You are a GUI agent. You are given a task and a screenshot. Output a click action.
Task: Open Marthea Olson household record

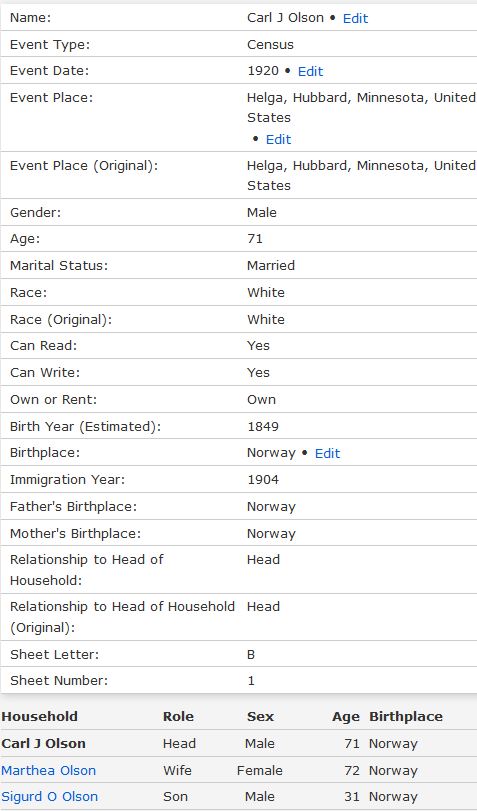click(x=49, y=771)
